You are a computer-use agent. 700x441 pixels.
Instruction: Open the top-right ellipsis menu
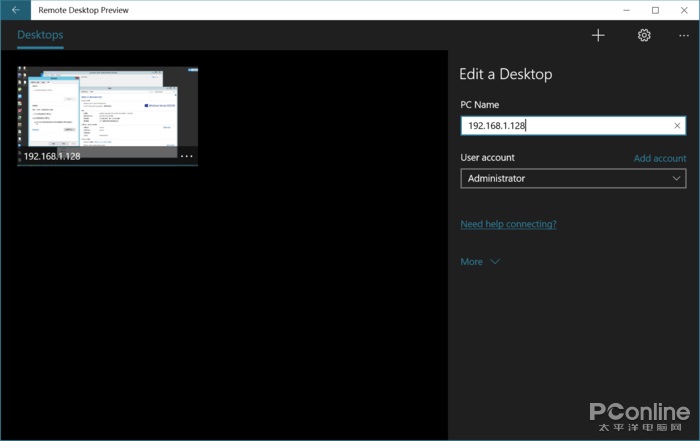tap(684, 35)
